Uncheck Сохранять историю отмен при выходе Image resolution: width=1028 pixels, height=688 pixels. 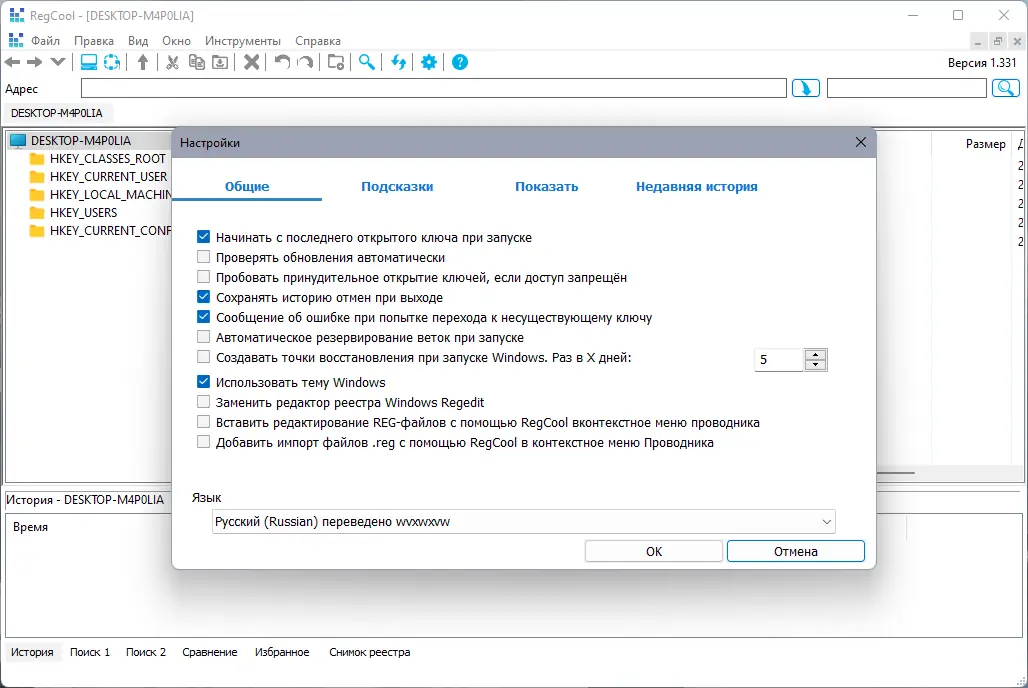[x=204, y=297]
